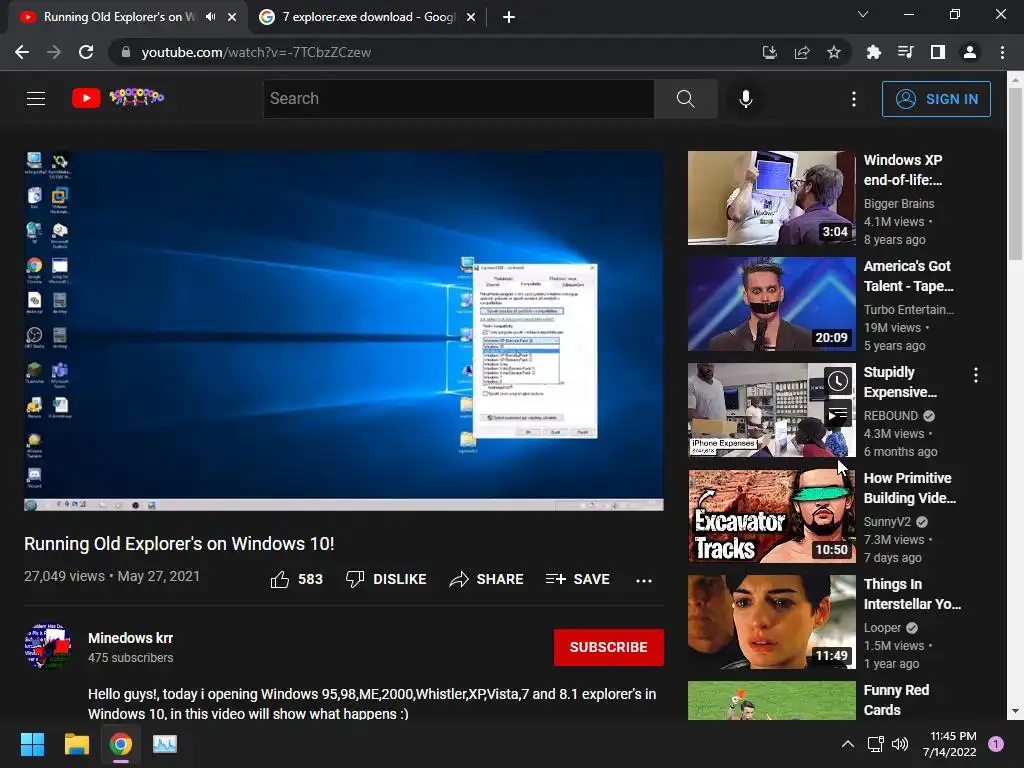Mute the YouTube tab audio icon
The image size is (1024, 768).
click(x=210, y=17)
